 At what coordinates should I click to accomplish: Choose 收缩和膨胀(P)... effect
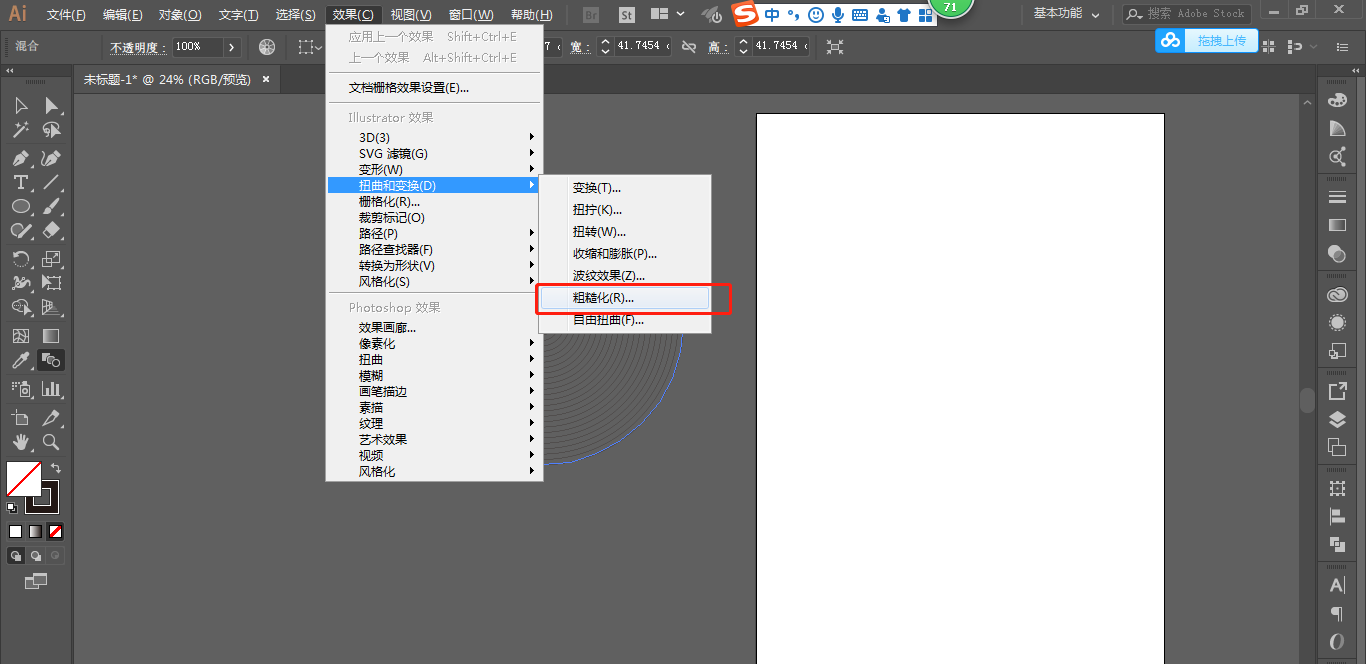625,254
